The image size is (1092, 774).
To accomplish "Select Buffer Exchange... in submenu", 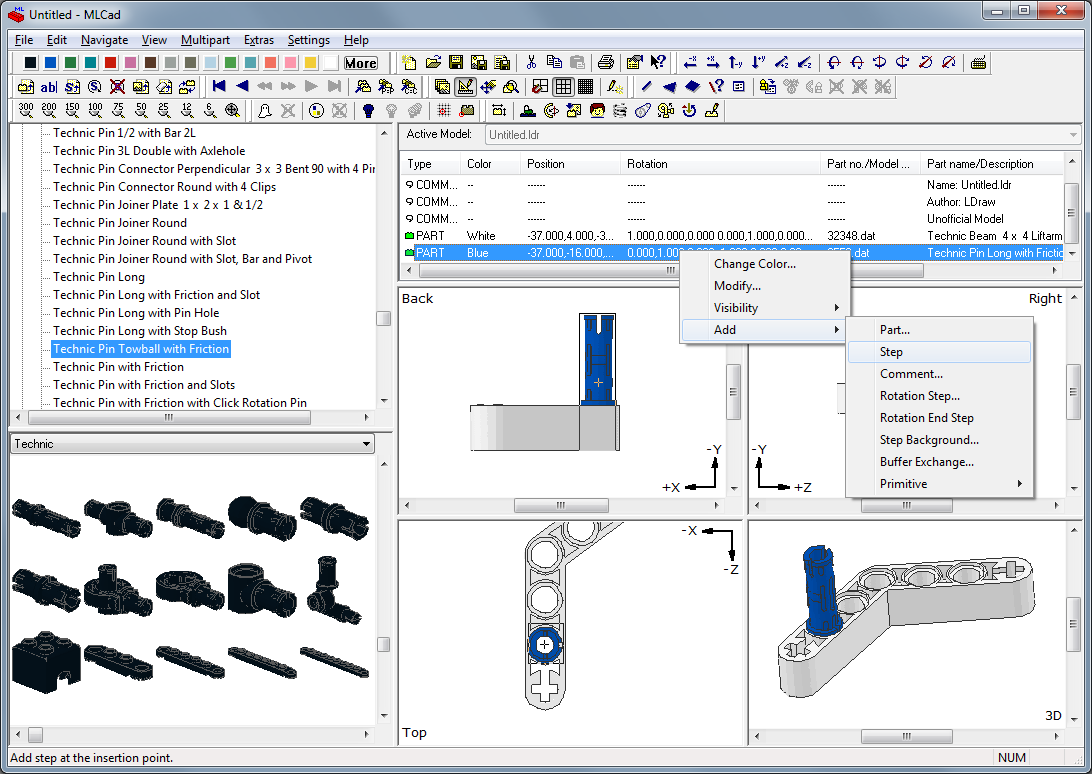I will [939, 462].
